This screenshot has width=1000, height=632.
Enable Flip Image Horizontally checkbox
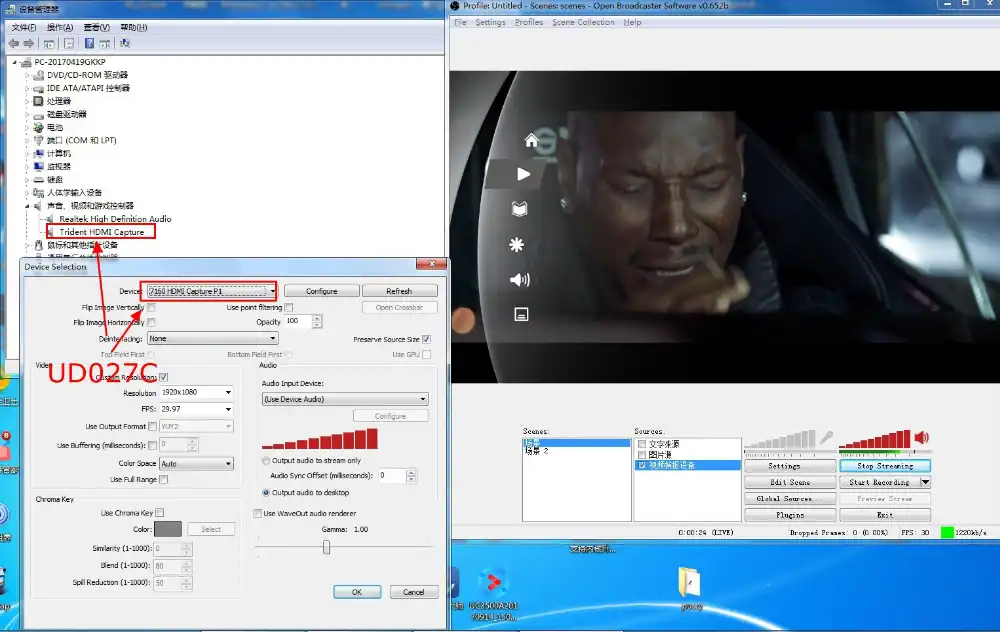pyautogui.click(x=151, y=323)
